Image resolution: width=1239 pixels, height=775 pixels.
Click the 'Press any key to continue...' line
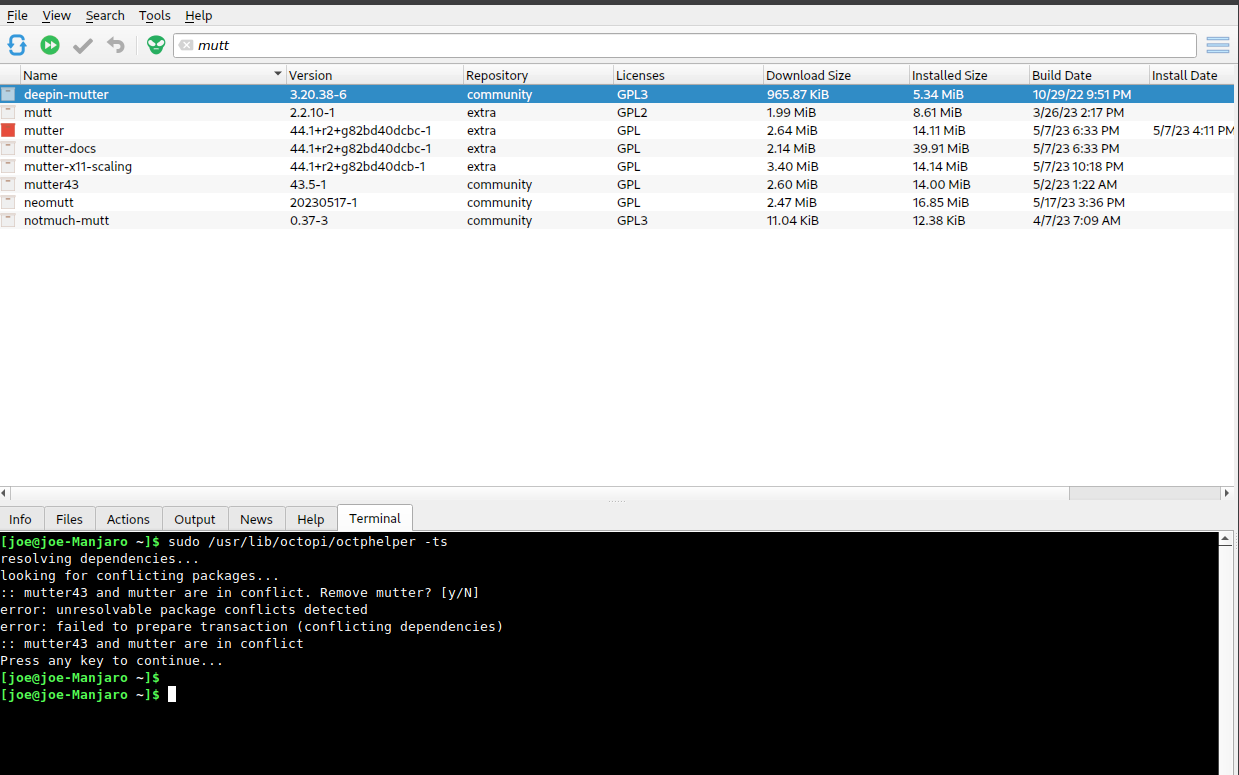click(112, 660)
